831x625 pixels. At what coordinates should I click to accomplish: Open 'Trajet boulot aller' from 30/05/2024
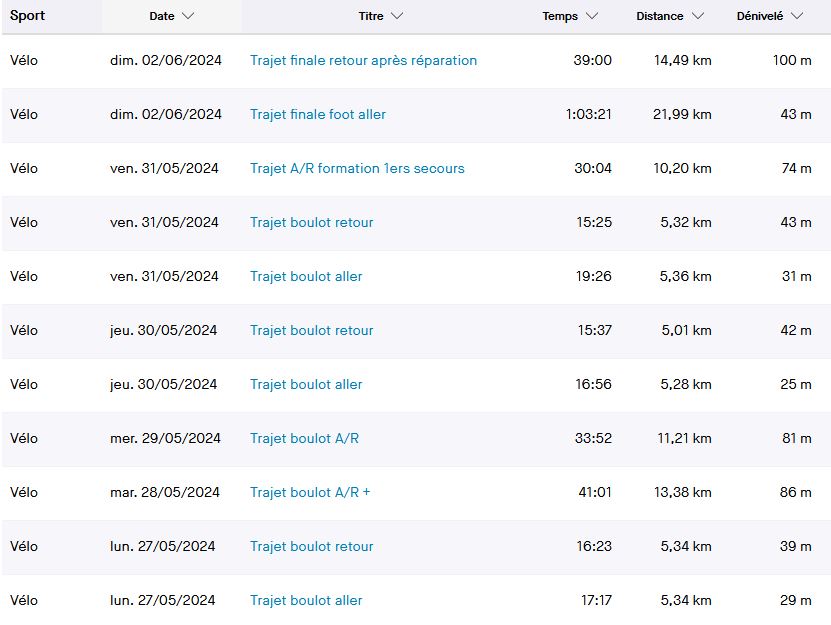(x=306, y=384)
